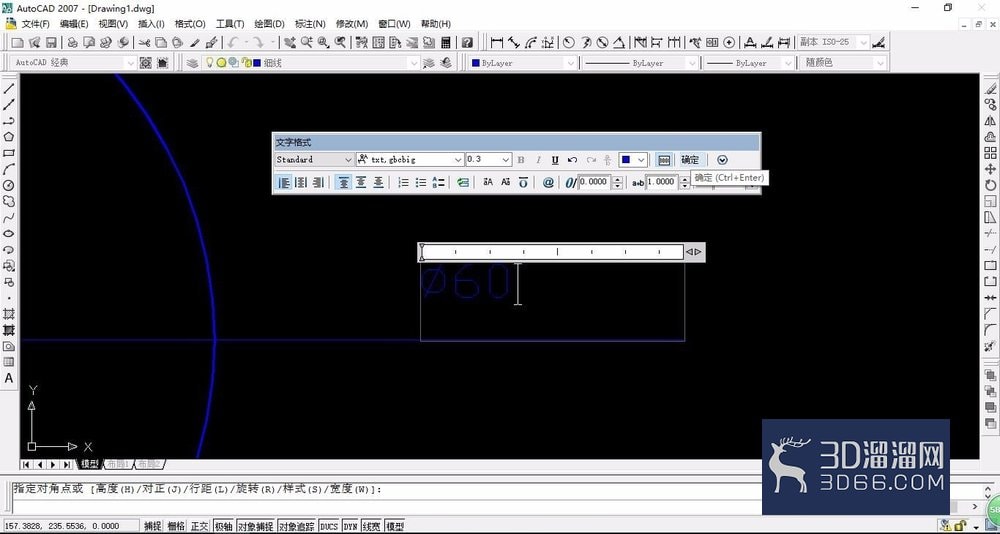Toggle DYN dynamic input in status bar
This screenshot has height=534, width=1000.
(350, 526)
